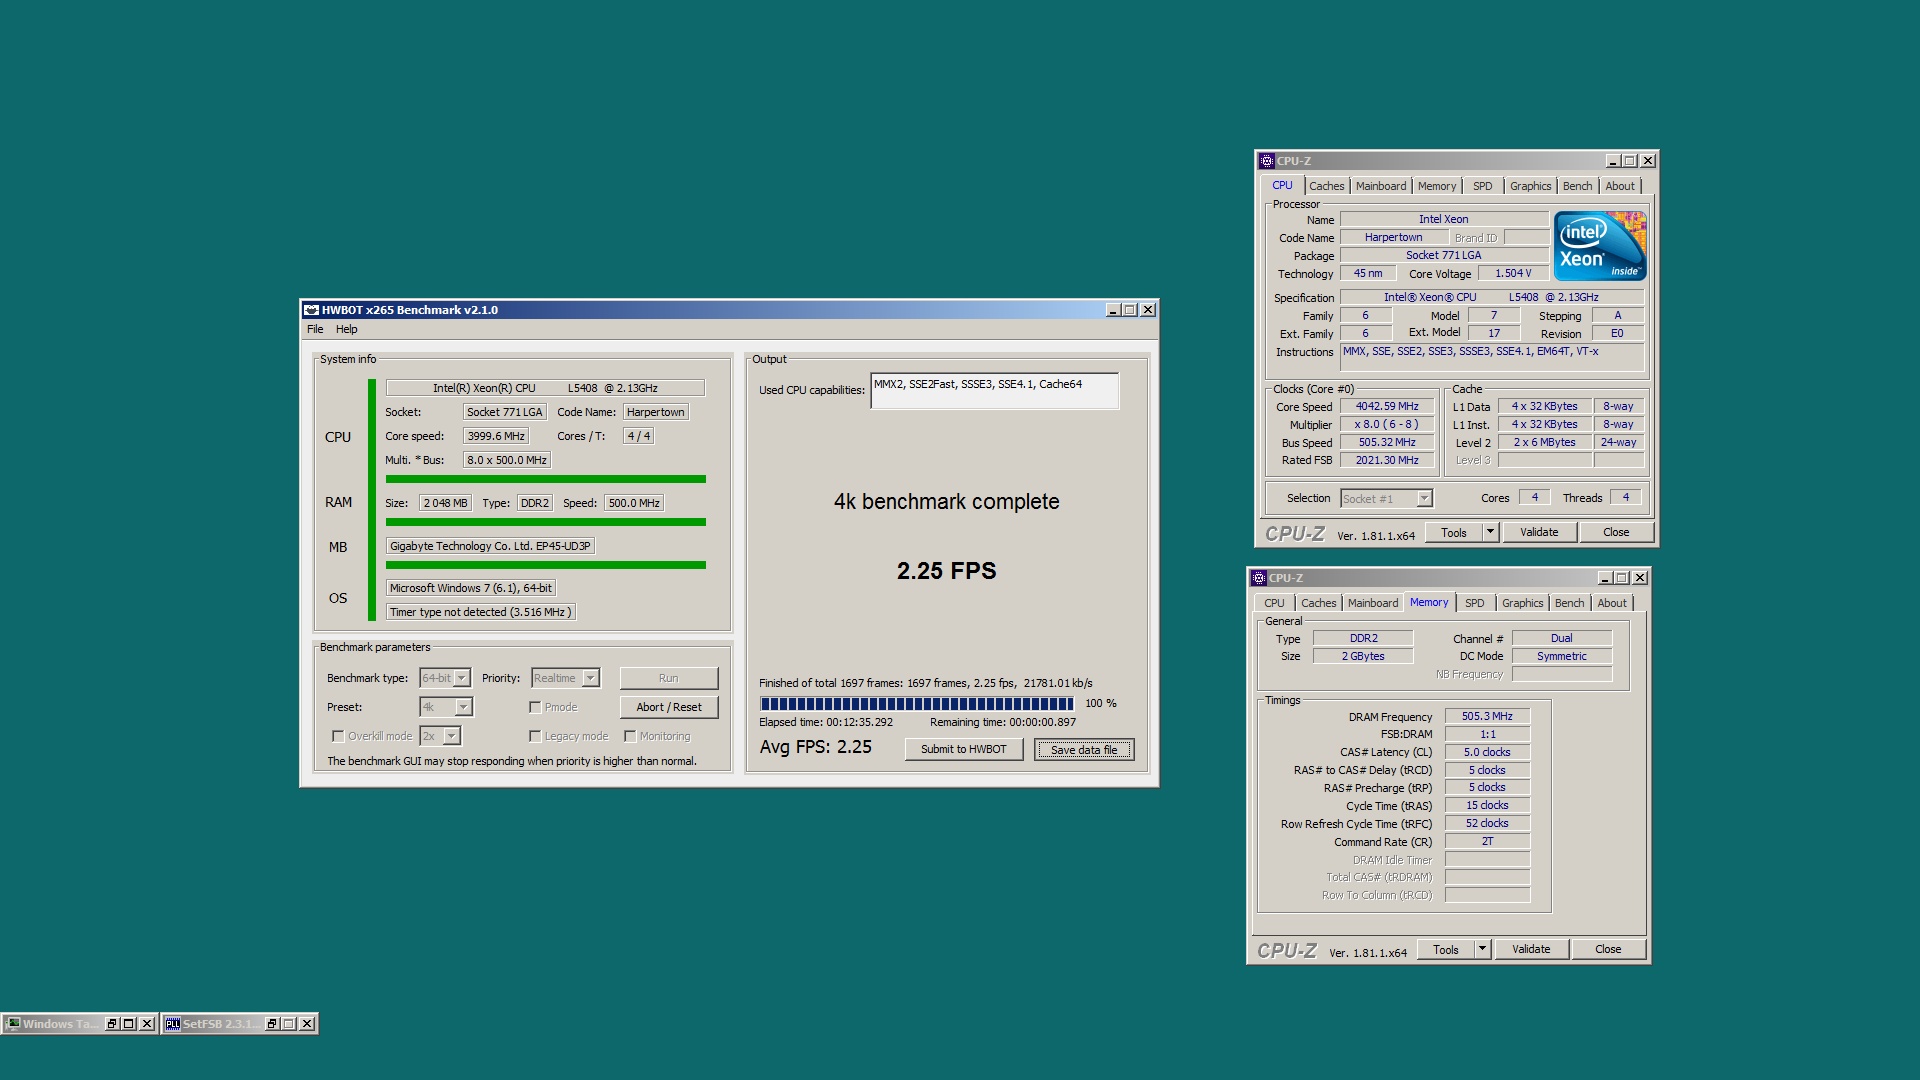The image size is (1920, 1080).
Task: Click the 2.25 FPS result text
Action: pos(946,571)
